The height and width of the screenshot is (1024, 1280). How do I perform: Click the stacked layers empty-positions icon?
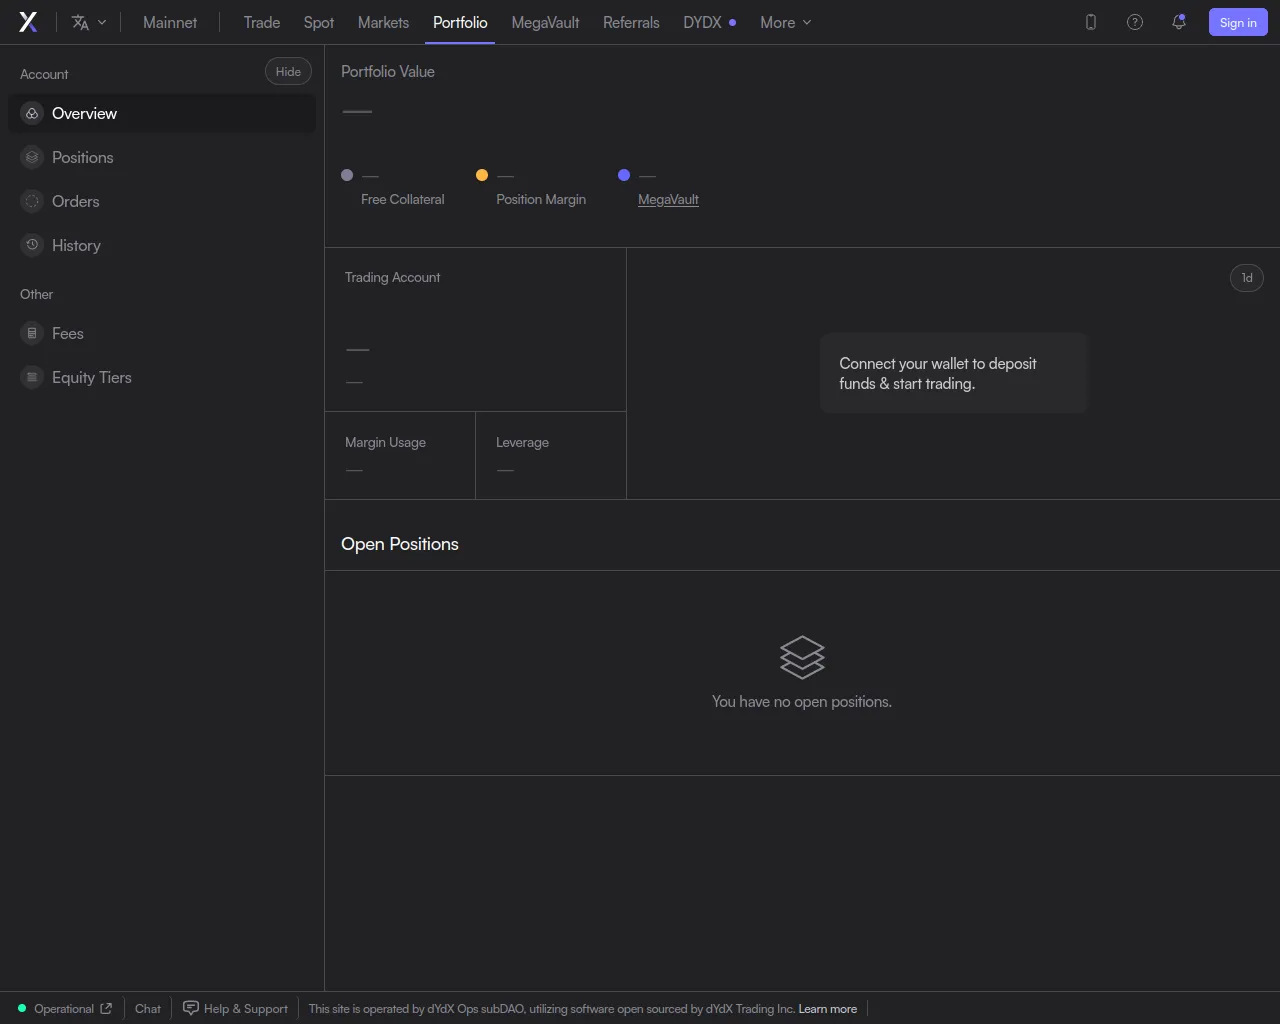[802, 657]
